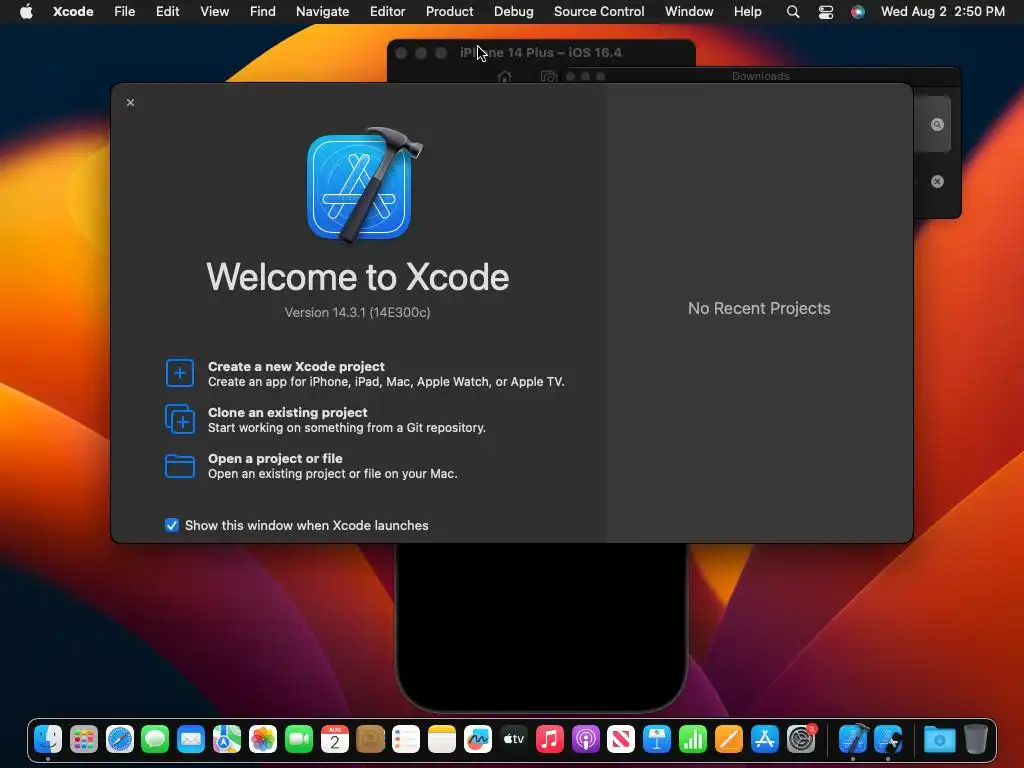Open the Debug menu
The height and width of the screenshot is (768, 1024).
point(513,12)
